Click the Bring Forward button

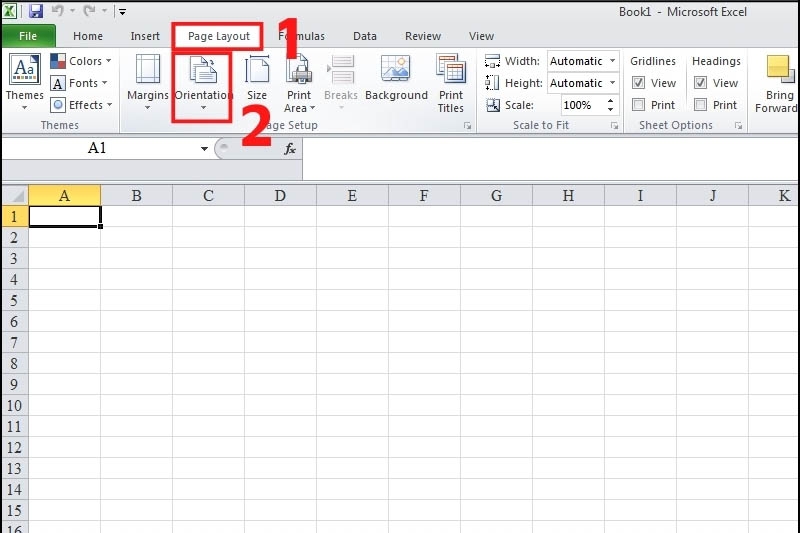point(778,84)
